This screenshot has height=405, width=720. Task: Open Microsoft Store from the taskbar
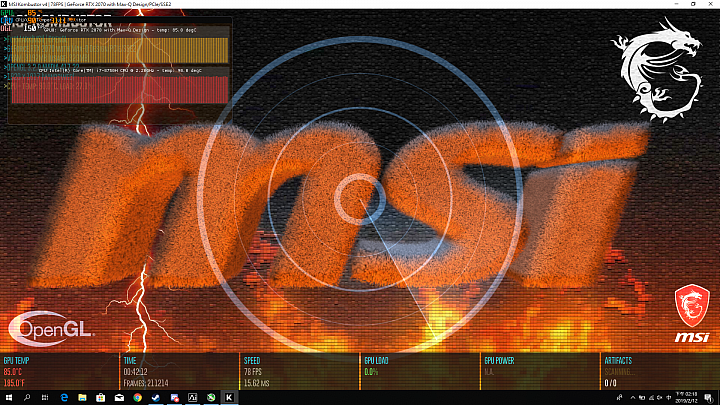pyautogui.click(x=101, y=398)
